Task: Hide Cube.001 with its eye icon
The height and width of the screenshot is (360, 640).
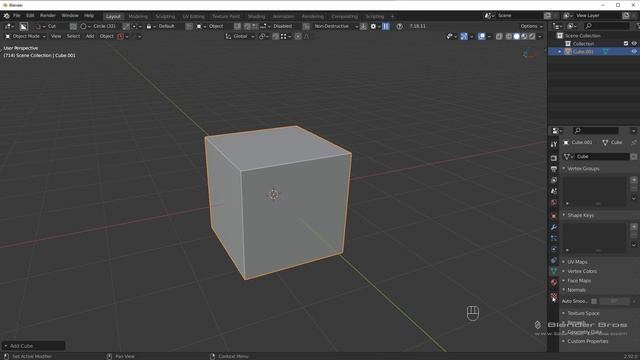Action: coord(634,52)
